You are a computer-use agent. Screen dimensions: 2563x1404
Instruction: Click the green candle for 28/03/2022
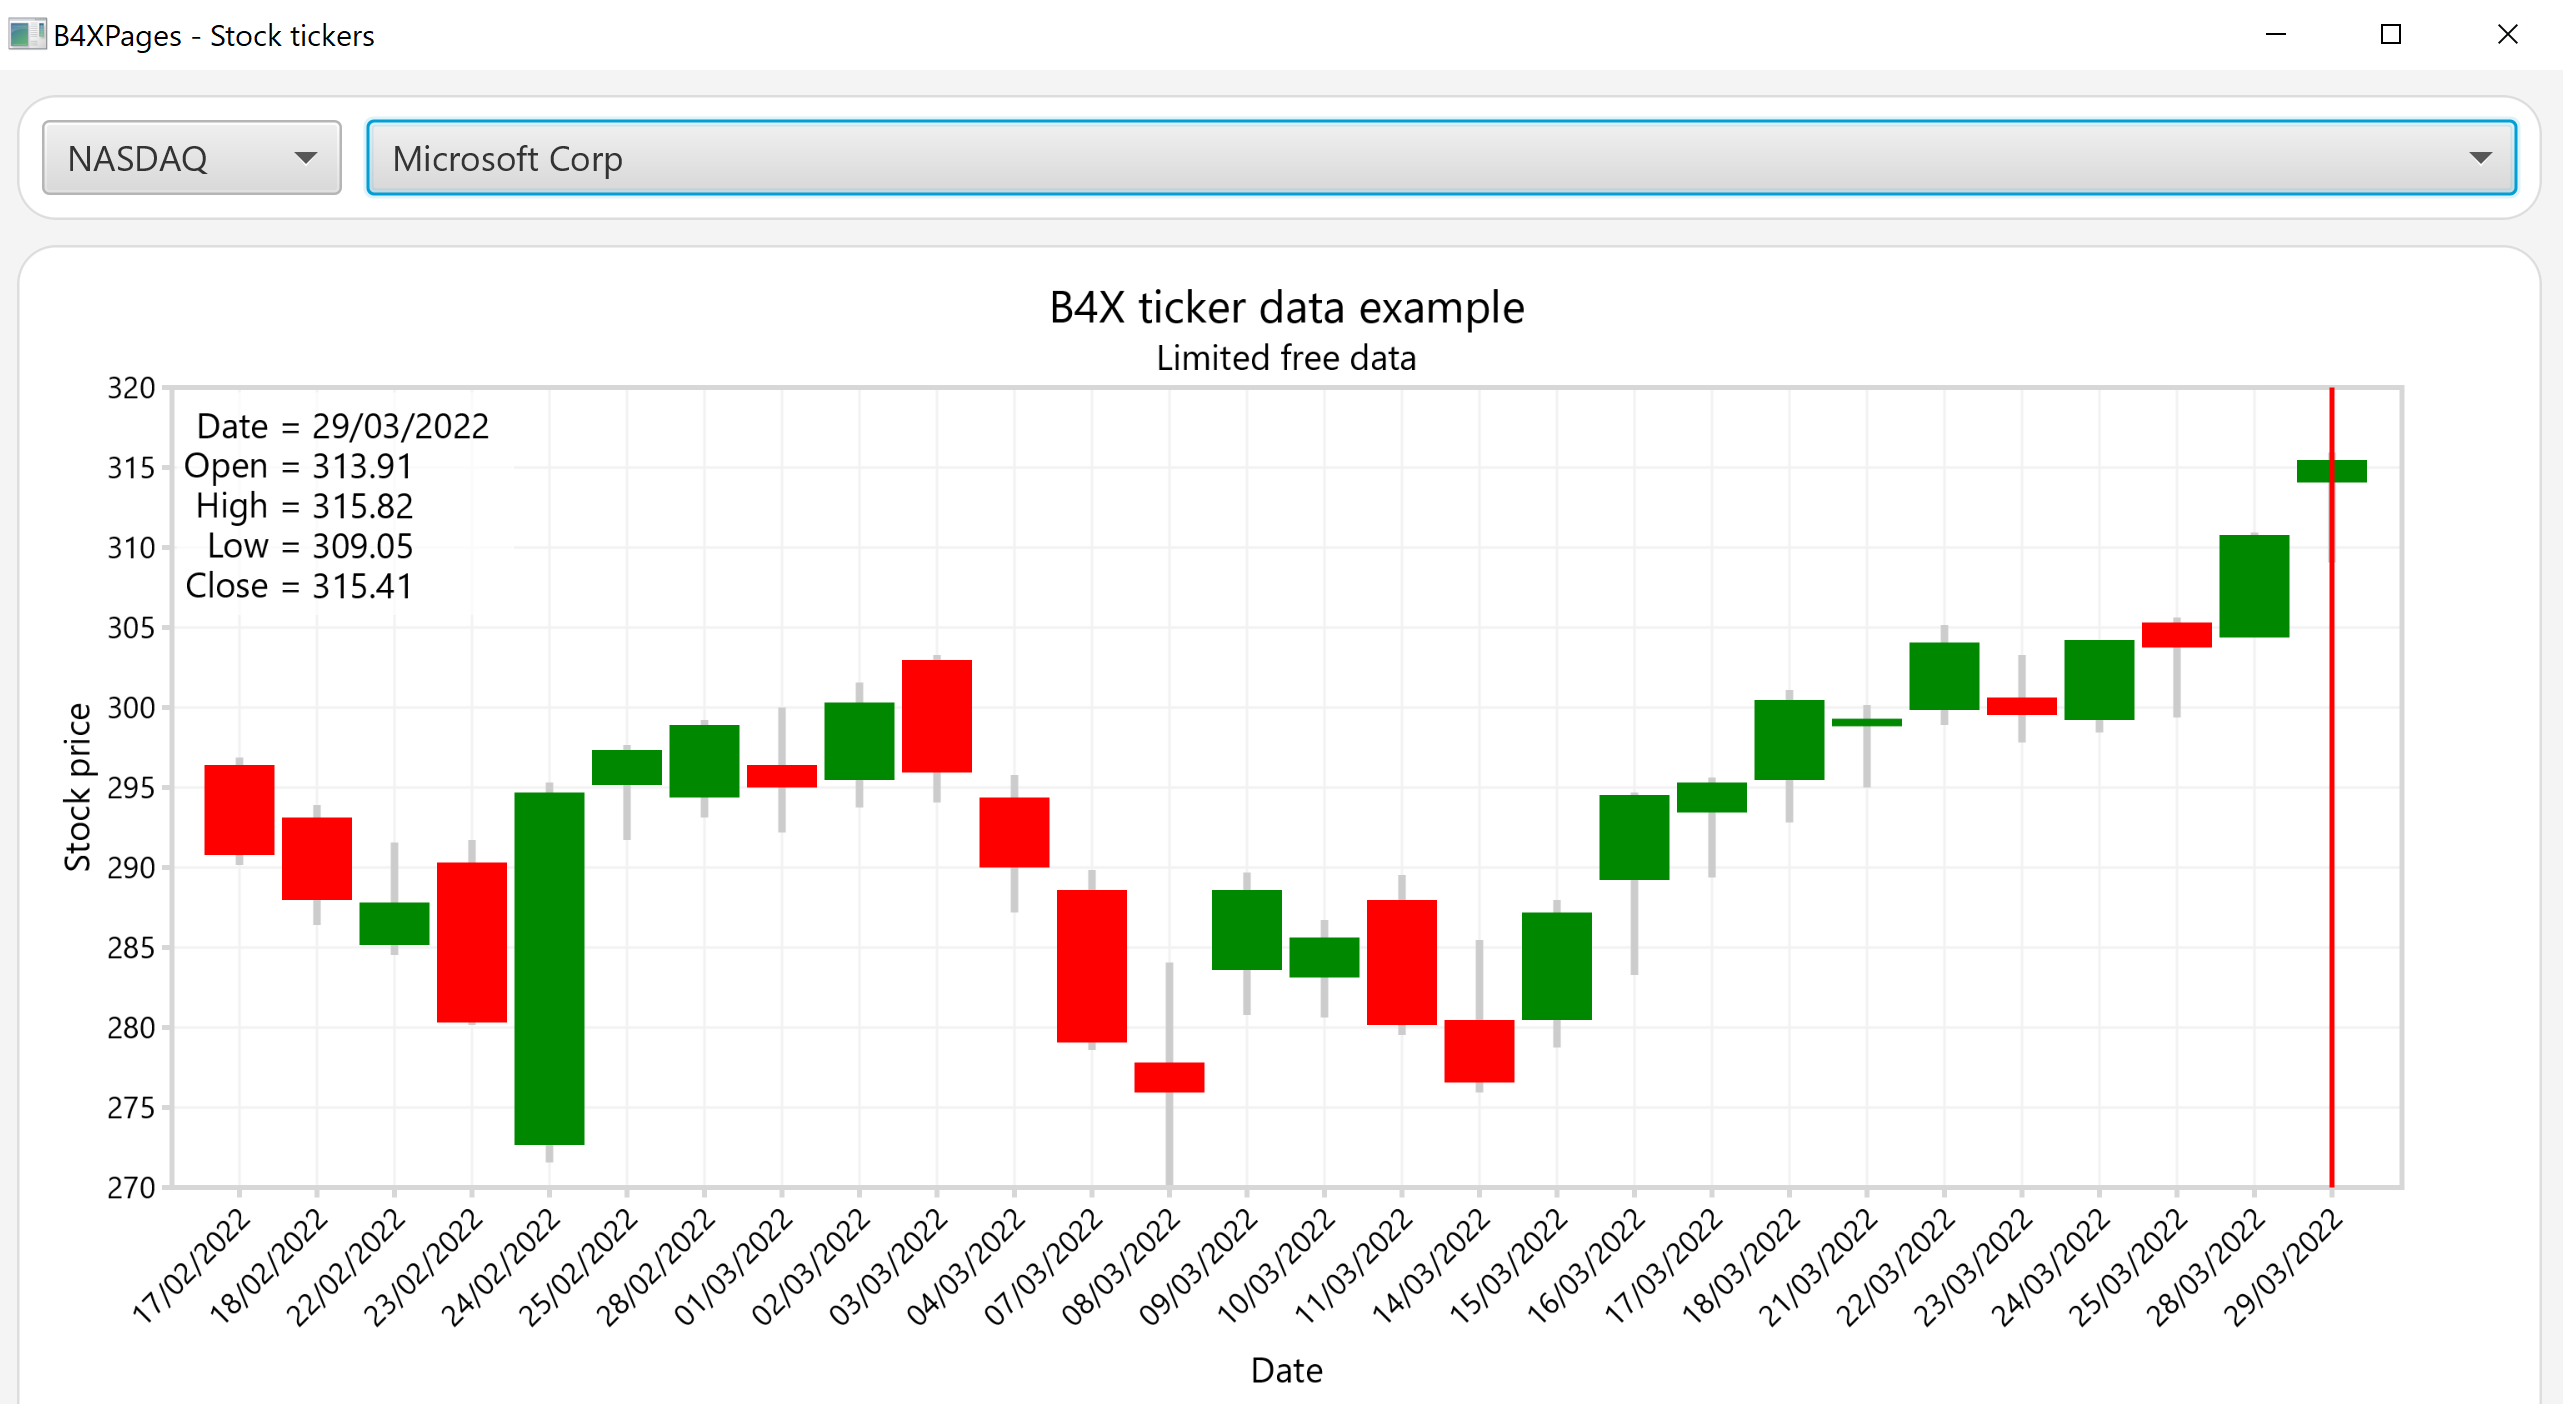point(2253,586)
